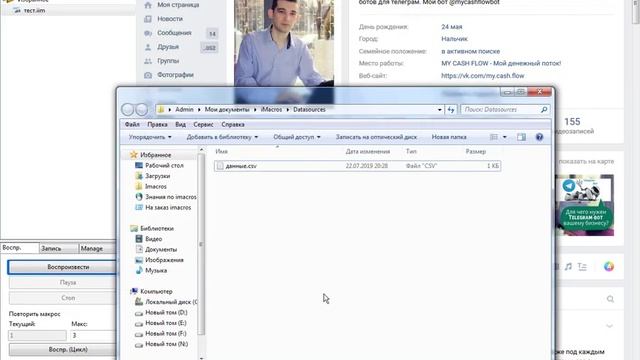Click the На заказ imacros icon
The image size is (640, 360).
(x=139, y=207)
